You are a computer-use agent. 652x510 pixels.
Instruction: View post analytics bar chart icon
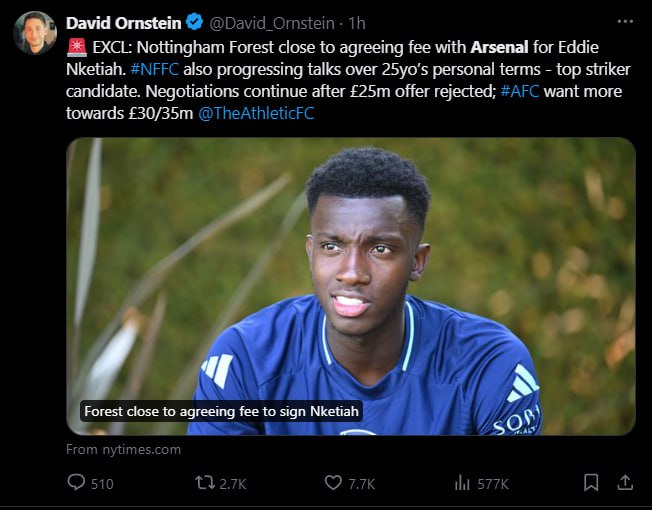(462, 483)
